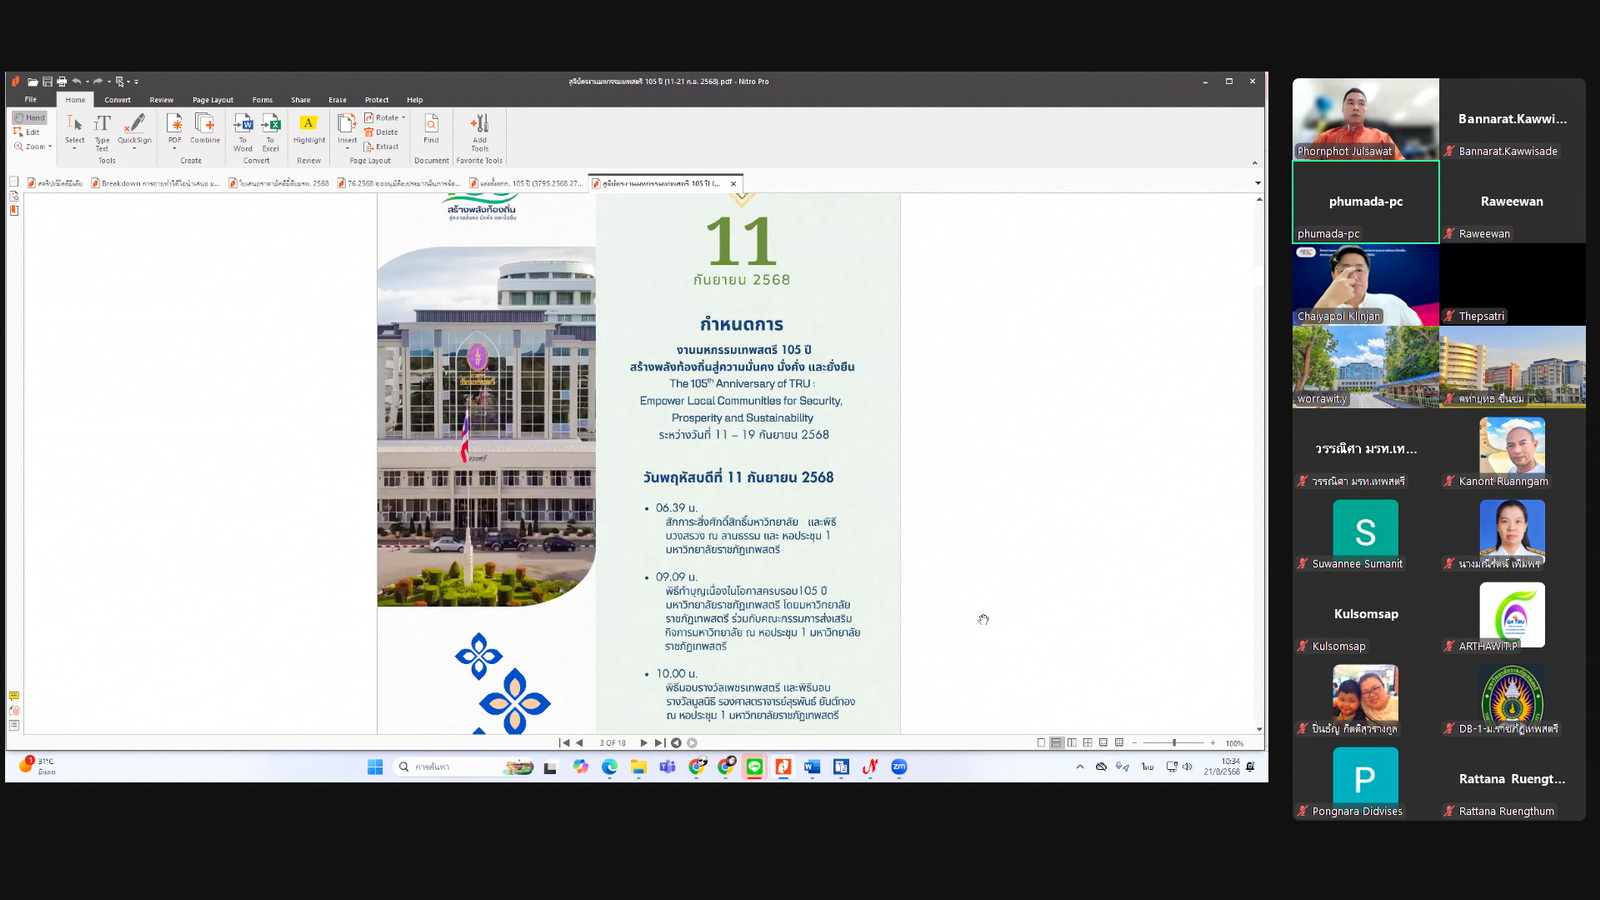Open the Comments panel icon in sidebar
1600x900 pixels.
point(14,696)
